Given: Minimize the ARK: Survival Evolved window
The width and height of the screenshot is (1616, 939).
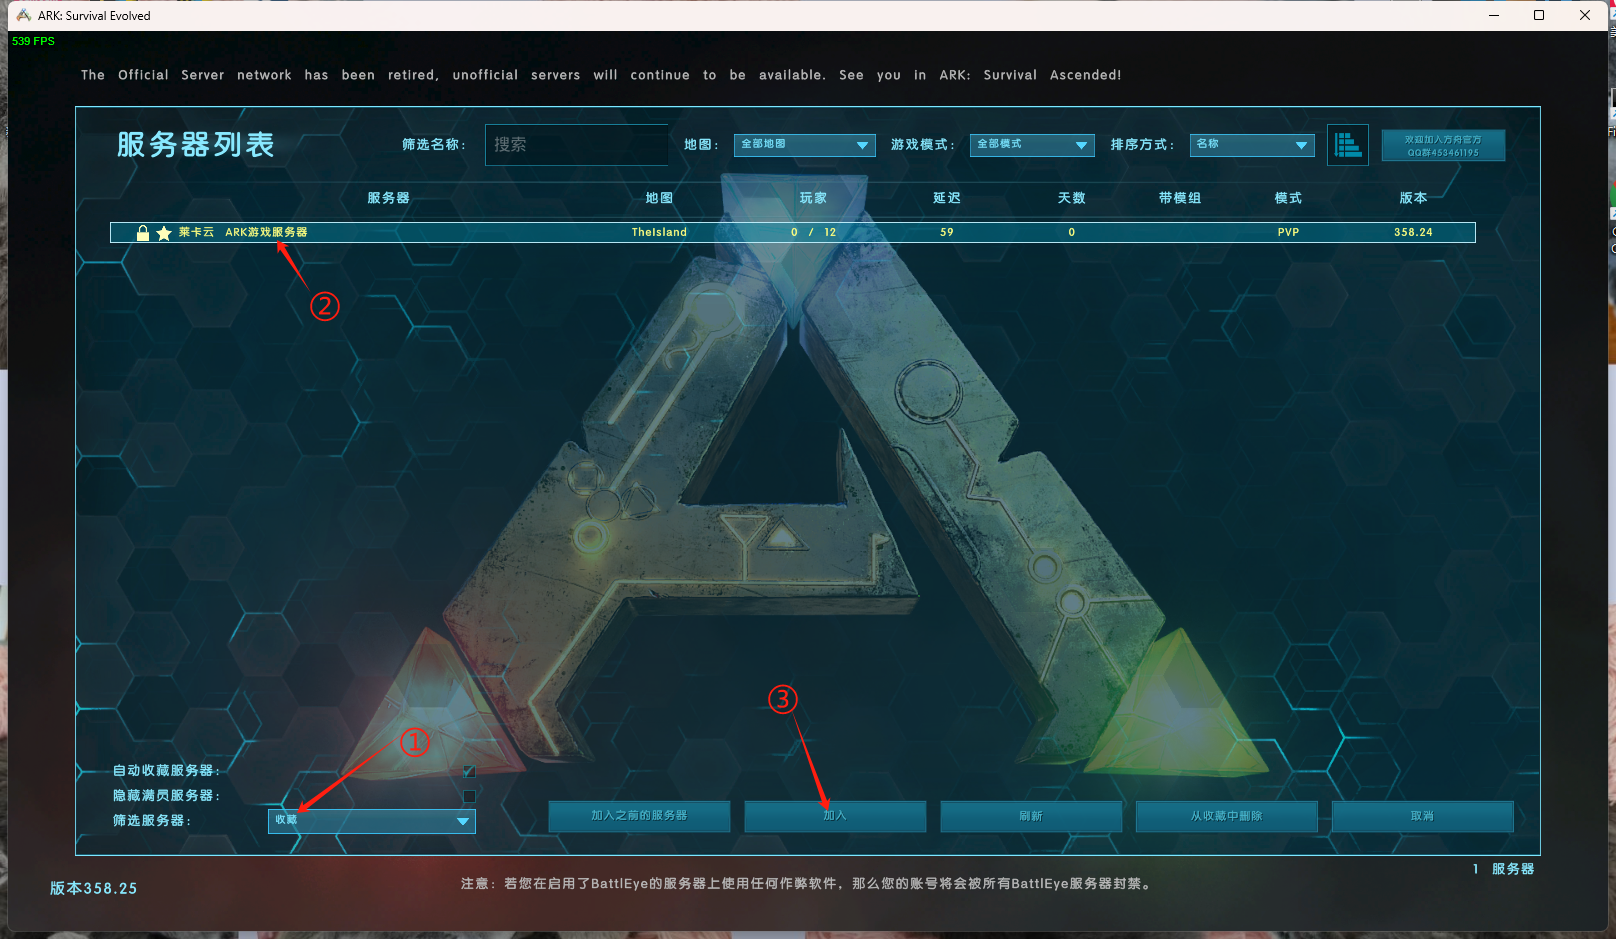Looking at the screenshot, I should [x=1494, y=15].
